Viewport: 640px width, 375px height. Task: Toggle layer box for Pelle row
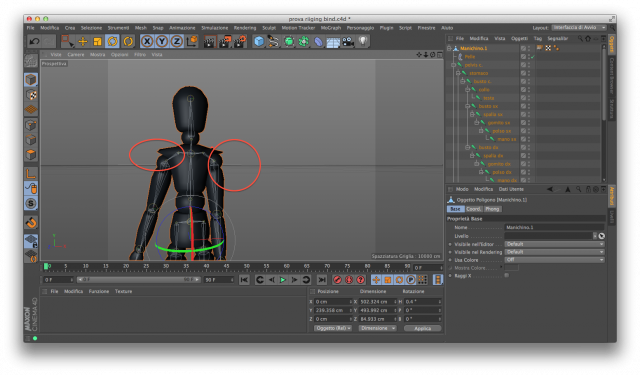(523, 57)
